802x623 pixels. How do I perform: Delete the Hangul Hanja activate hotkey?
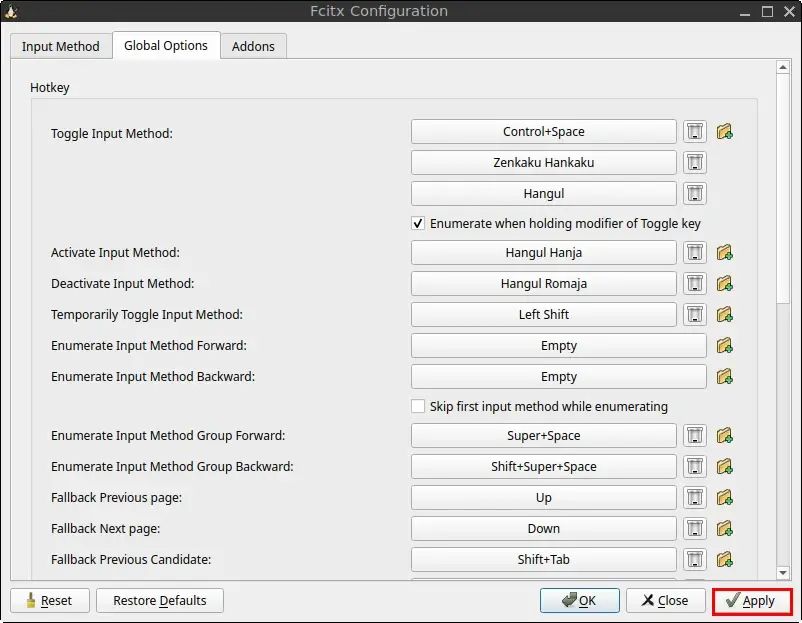point(695,253)
